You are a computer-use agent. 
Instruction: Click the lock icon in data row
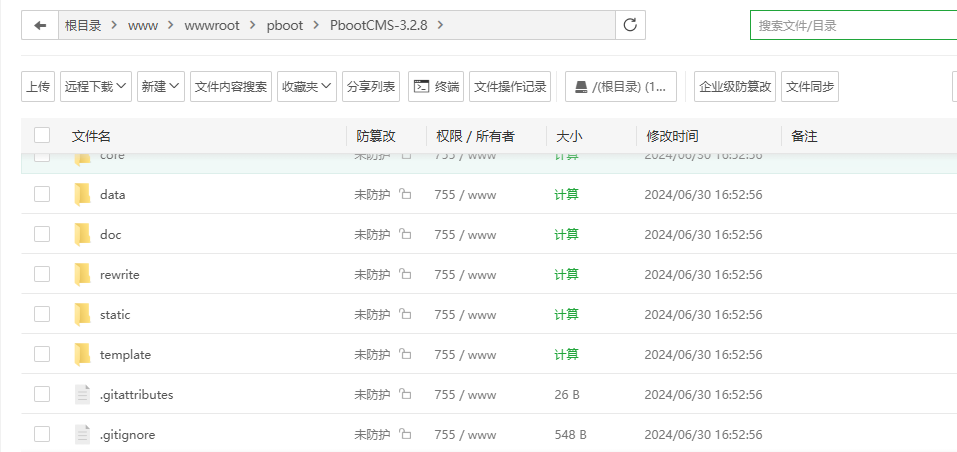pos(405,195)
